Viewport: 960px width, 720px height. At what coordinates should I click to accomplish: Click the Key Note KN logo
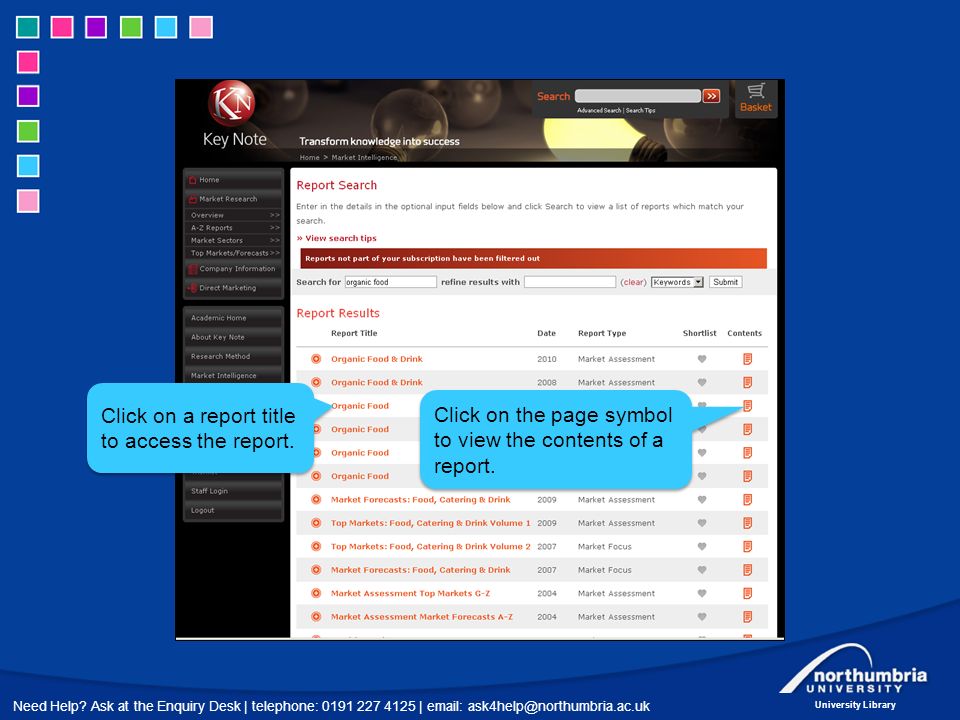tap(231, 102)
